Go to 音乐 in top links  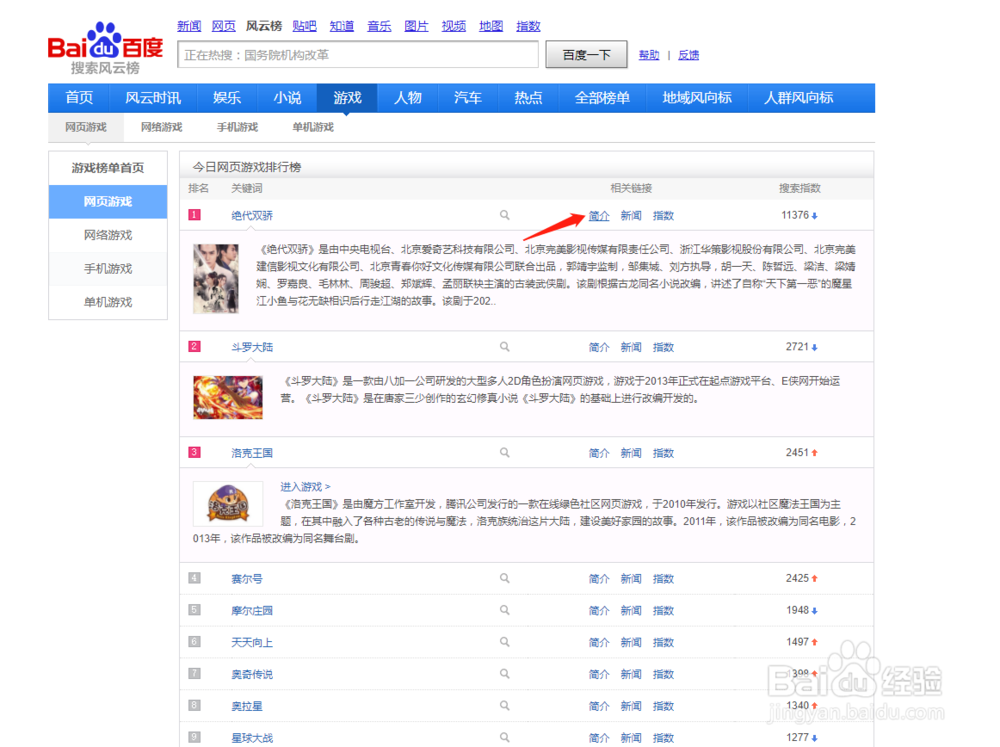point(379,26)
